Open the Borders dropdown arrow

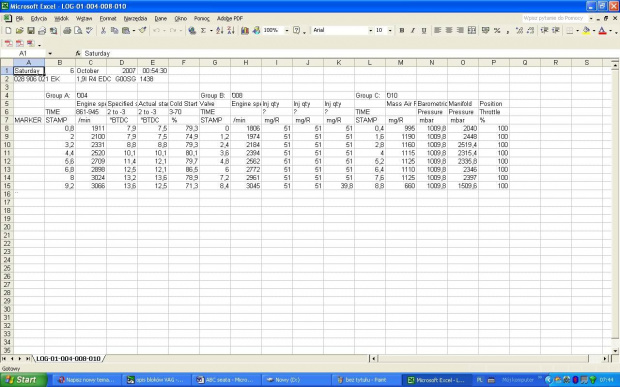point(577,30)
